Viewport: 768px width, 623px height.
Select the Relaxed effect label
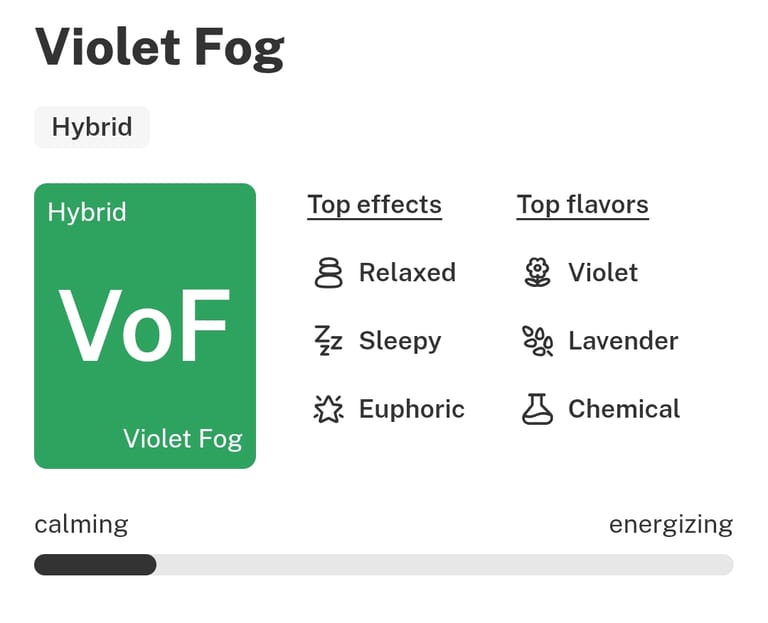tap(407, 273)
